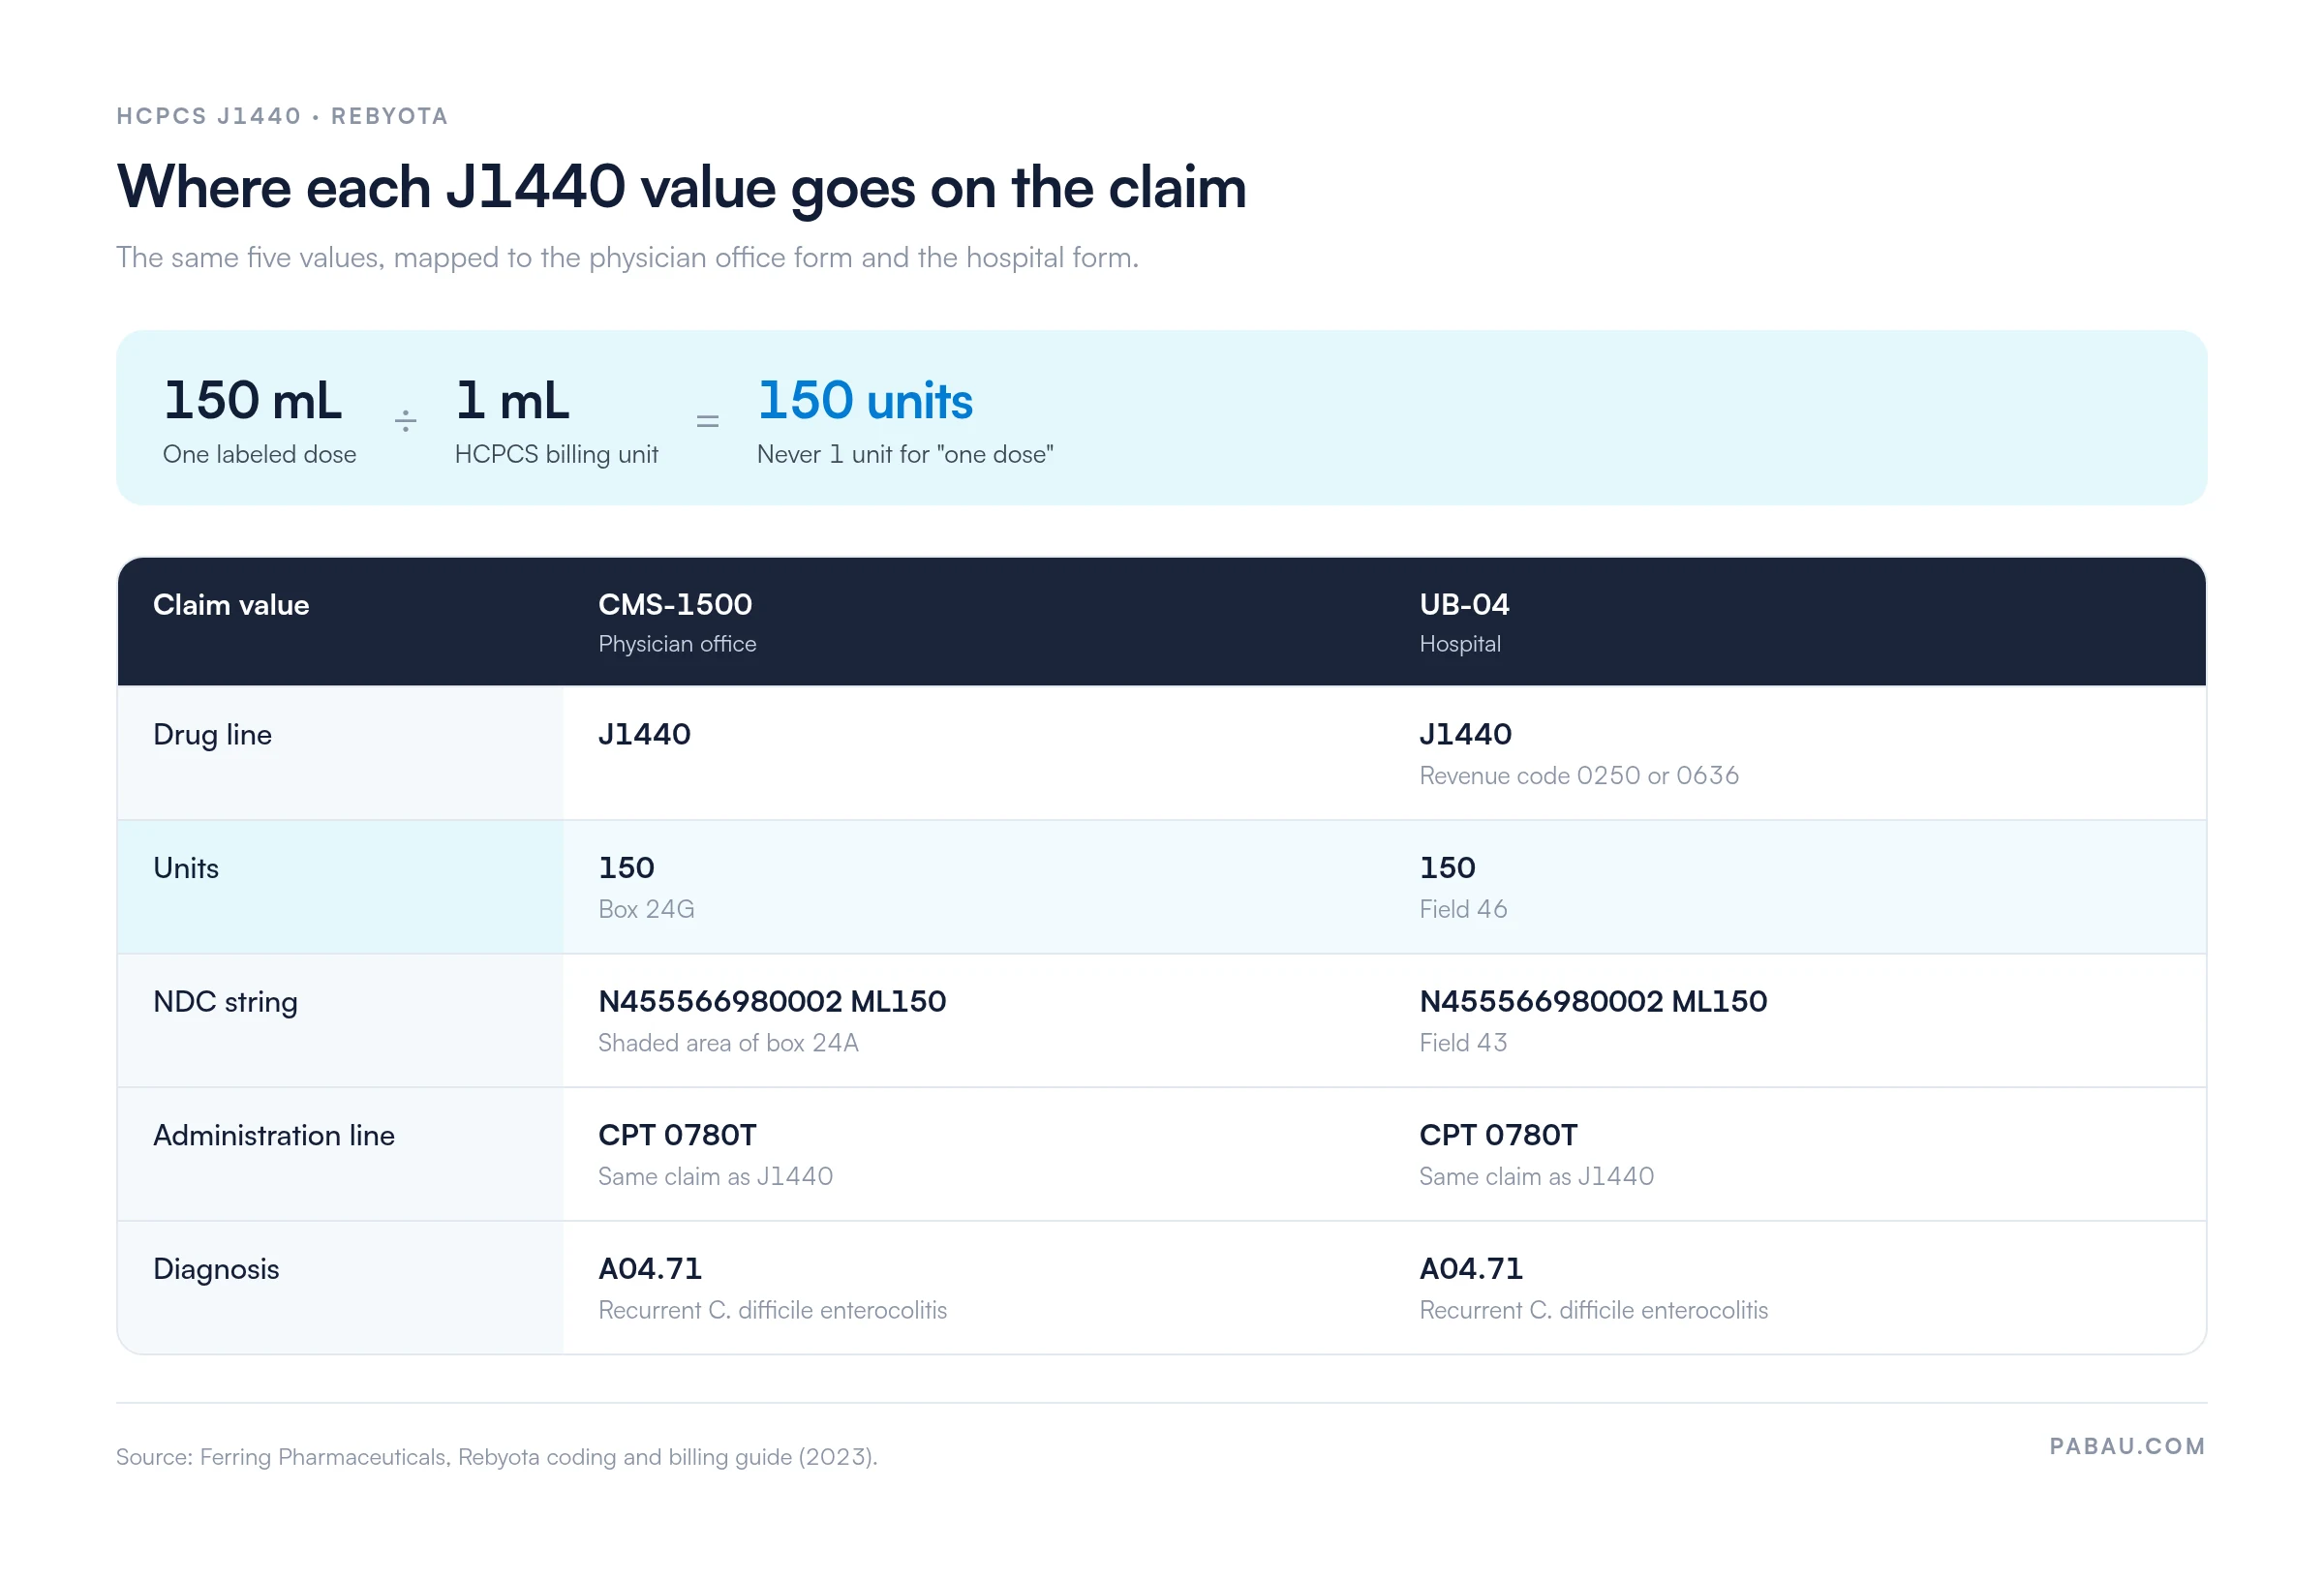Select J1440 in the CMS-1500 column
Image resolution: width=2324 pixels, height=1580 pixels.
[x=644, y=734]
